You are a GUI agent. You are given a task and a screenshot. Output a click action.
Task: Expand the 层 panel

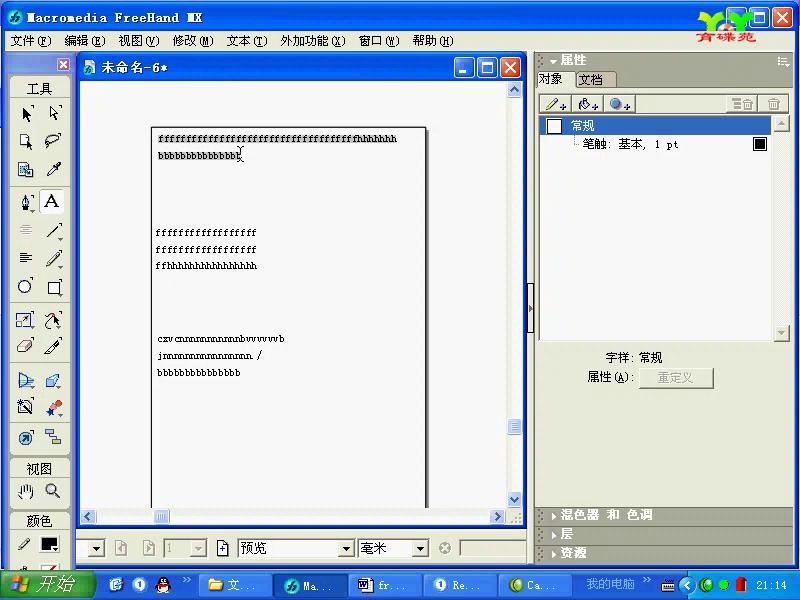pos(554,535)
